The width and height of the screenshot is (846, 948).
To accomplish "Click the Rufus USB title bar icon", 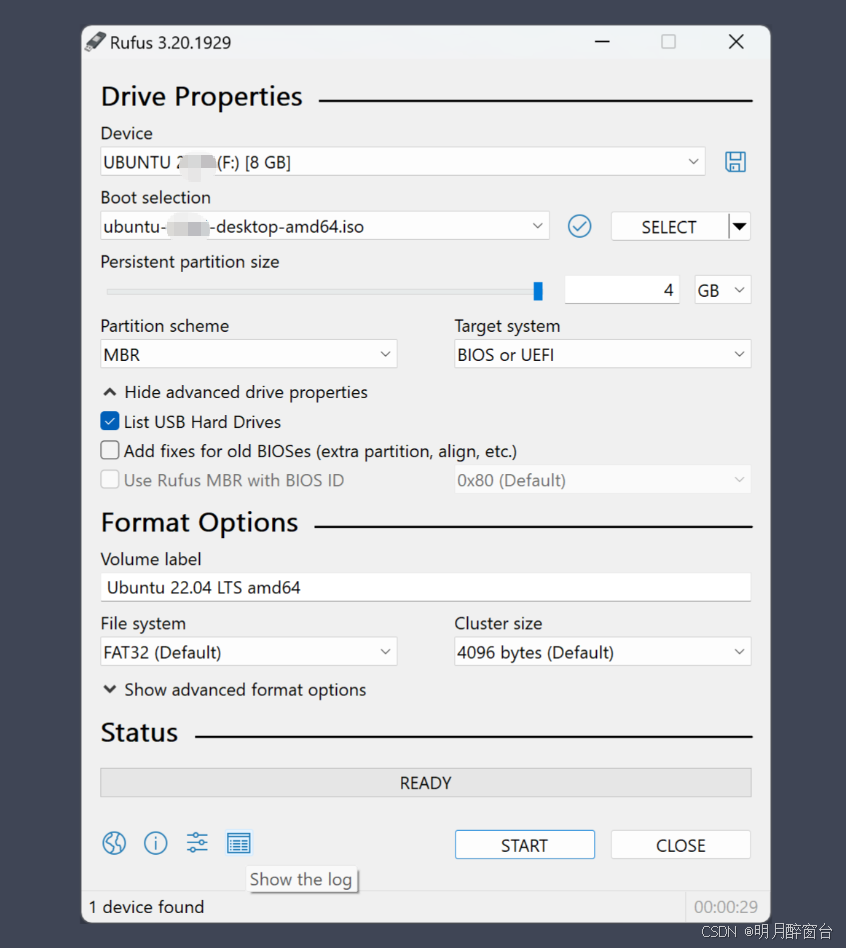I will click(96, 42).
